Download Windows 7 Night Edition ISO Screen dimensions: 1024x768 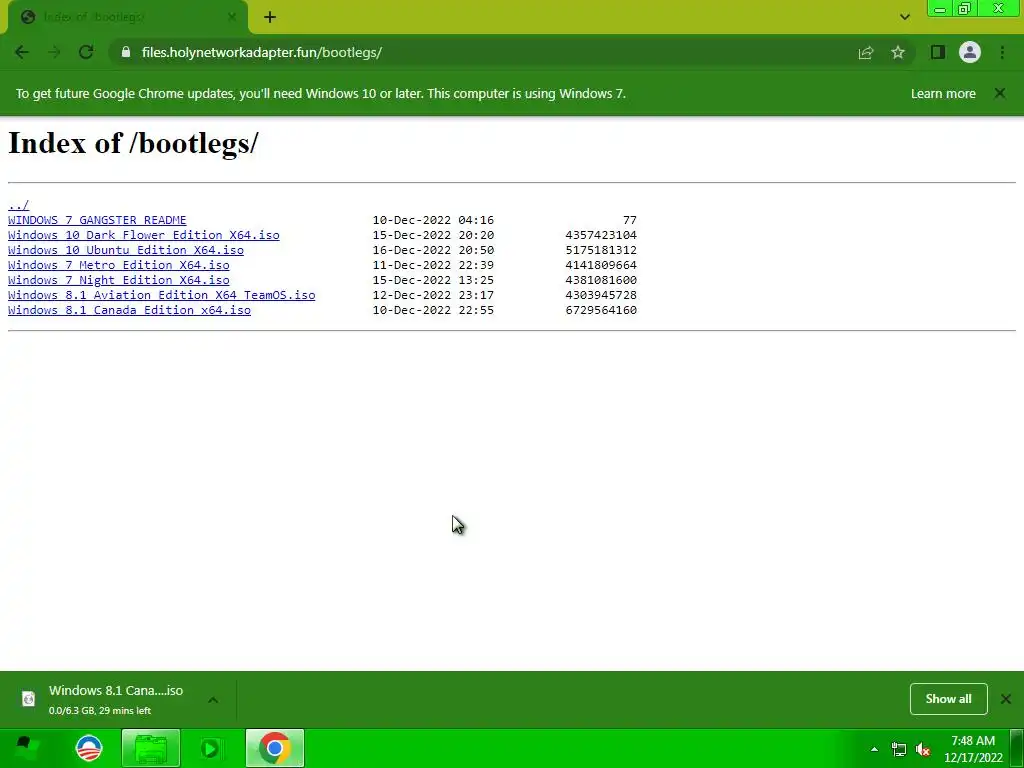pyautogui.click(x=119, y=280)
